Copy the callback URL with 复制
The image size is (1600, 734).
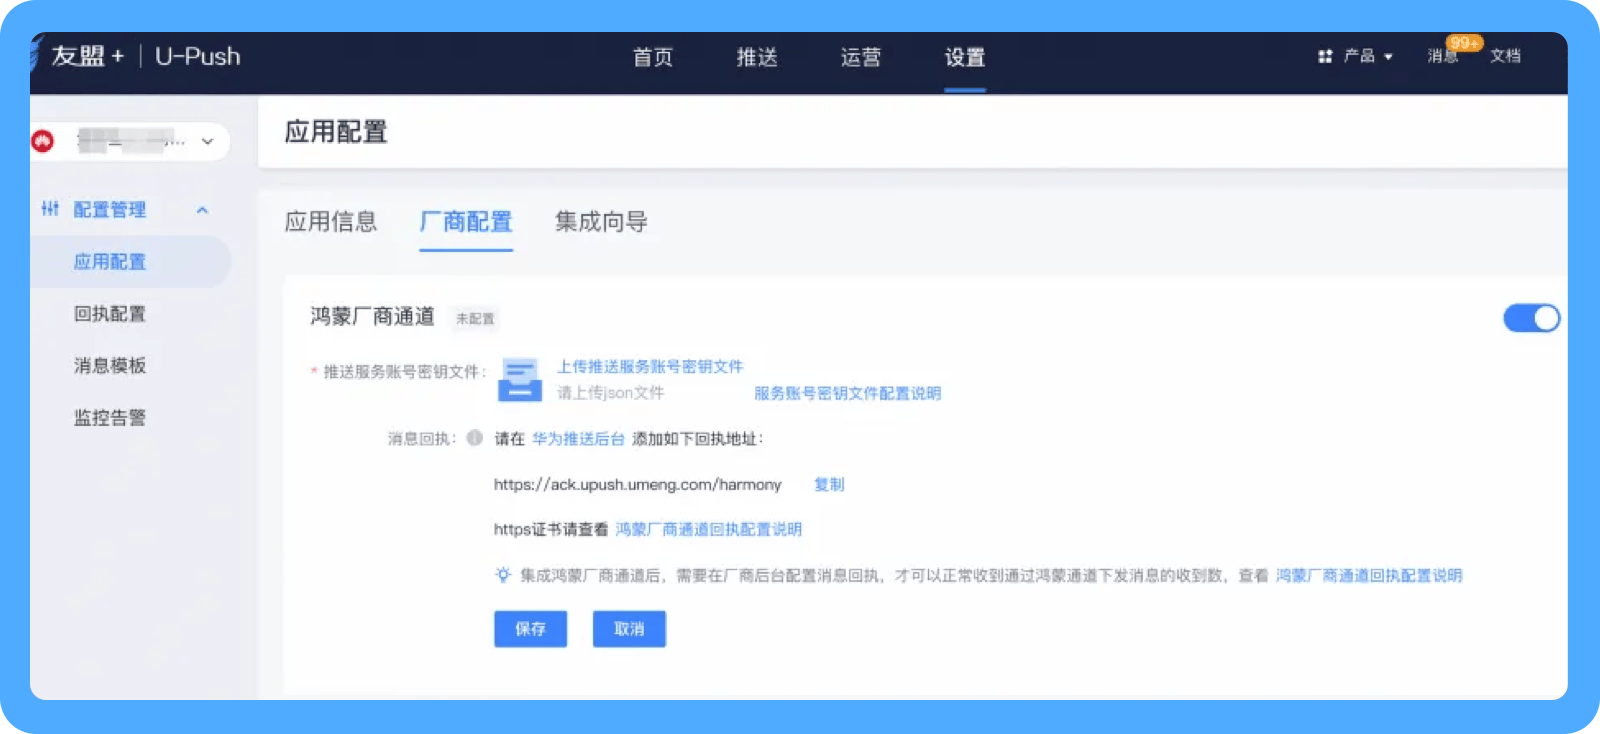[829, 485]
